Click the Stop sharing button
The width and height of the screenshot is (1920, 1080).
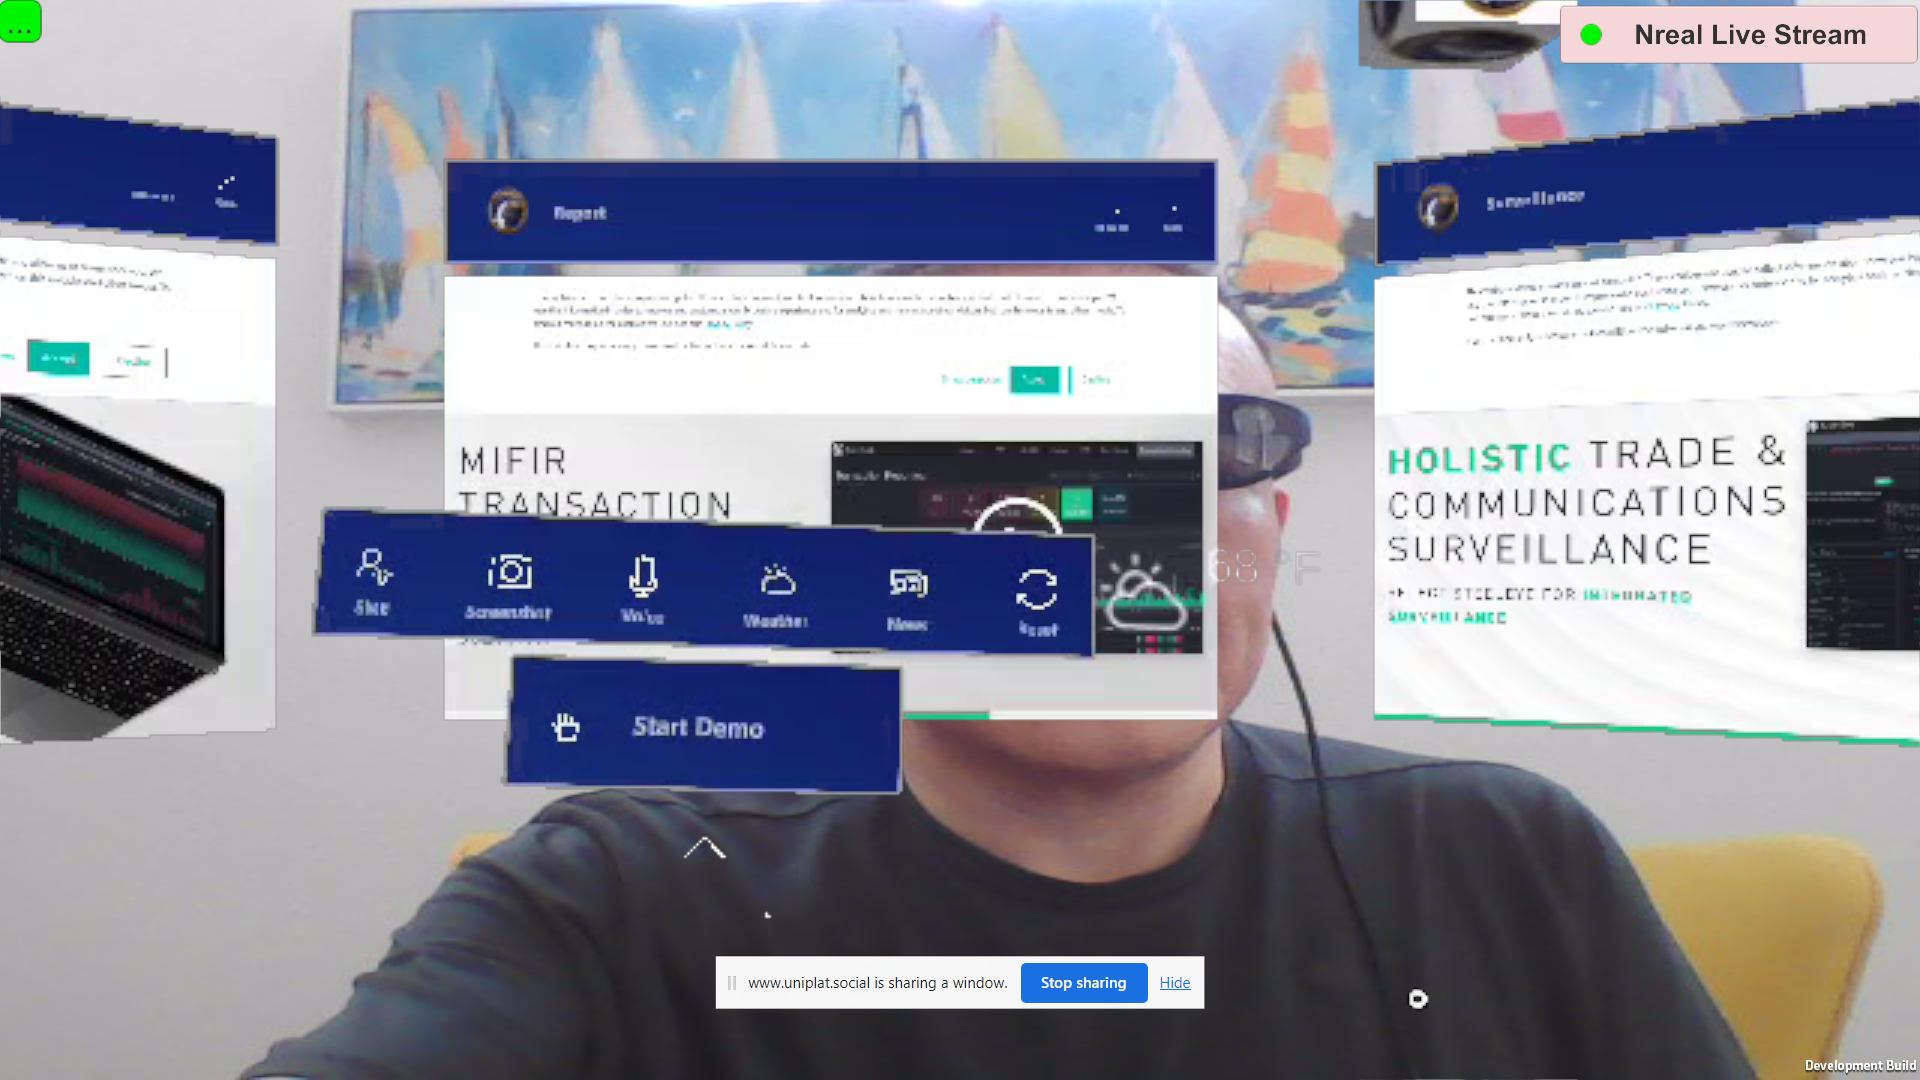[x=1083, y=983]
